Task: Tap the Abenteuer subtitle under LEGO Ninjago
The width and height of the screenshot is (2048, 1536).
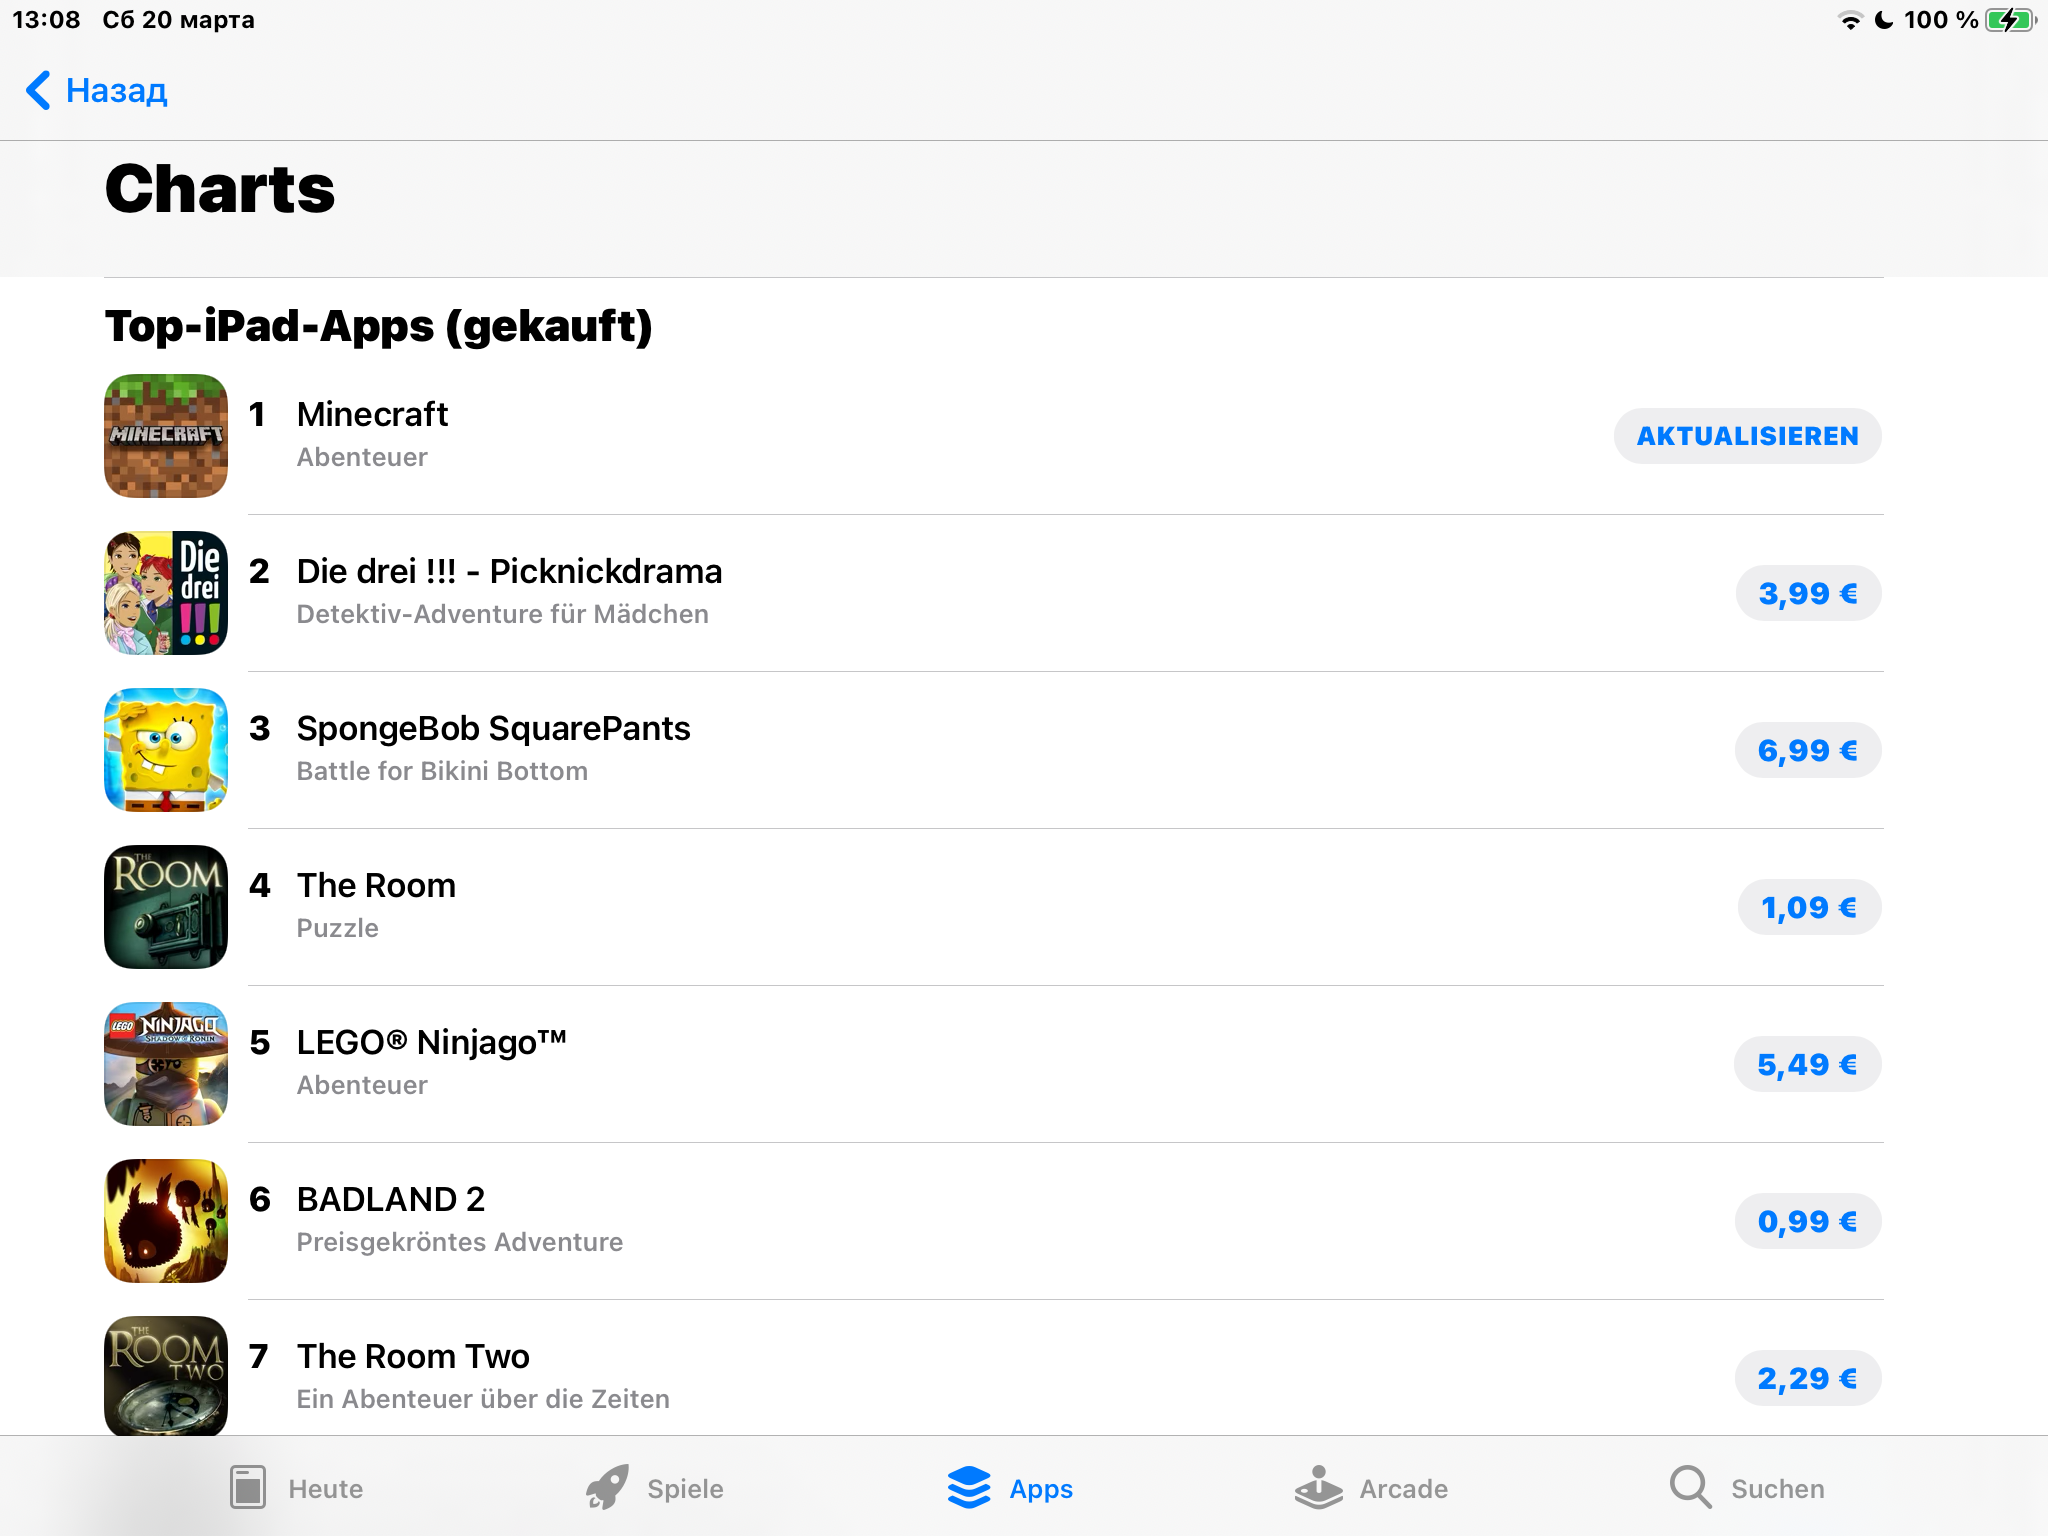Action: [362, 1085]
